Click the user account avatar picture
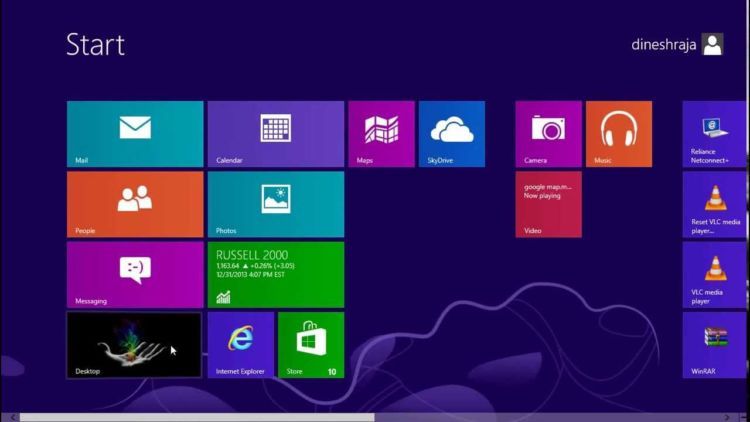750x422 pixels. 712,44
